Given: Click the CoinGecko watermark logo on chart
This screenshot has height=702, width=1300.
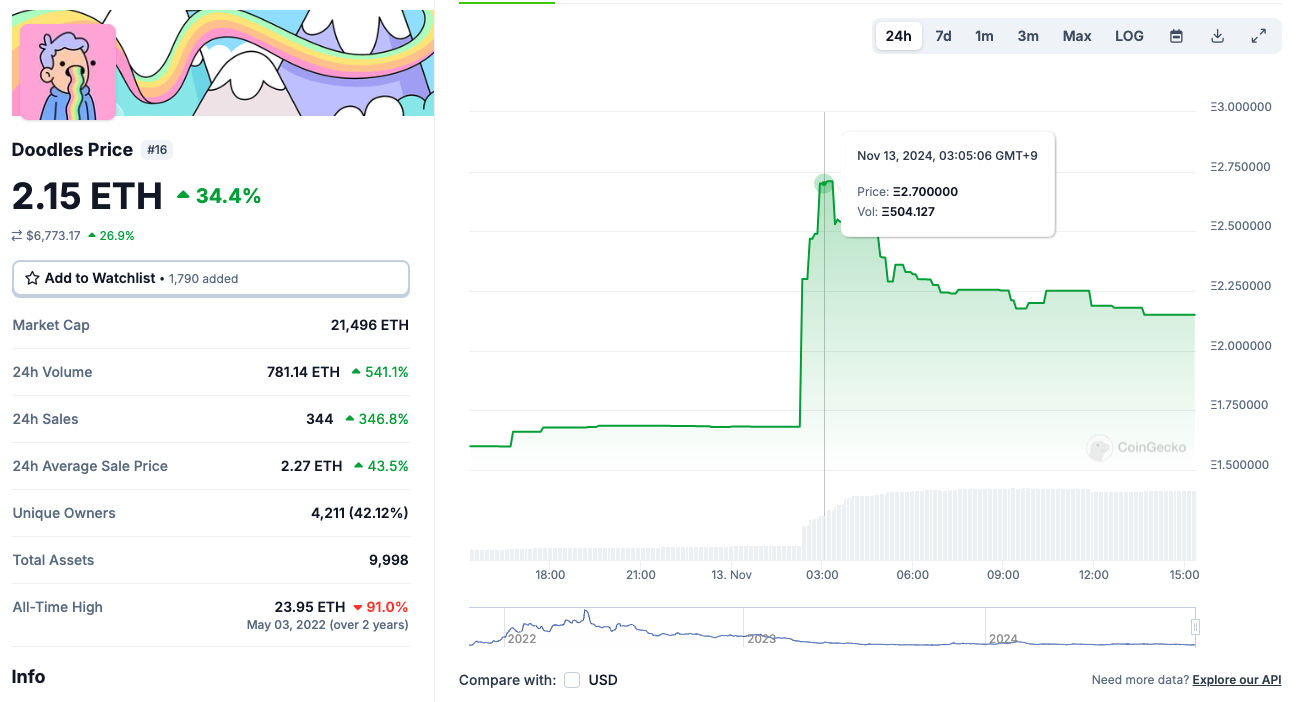Looking at the screenshot, I should coord(1137,447).
